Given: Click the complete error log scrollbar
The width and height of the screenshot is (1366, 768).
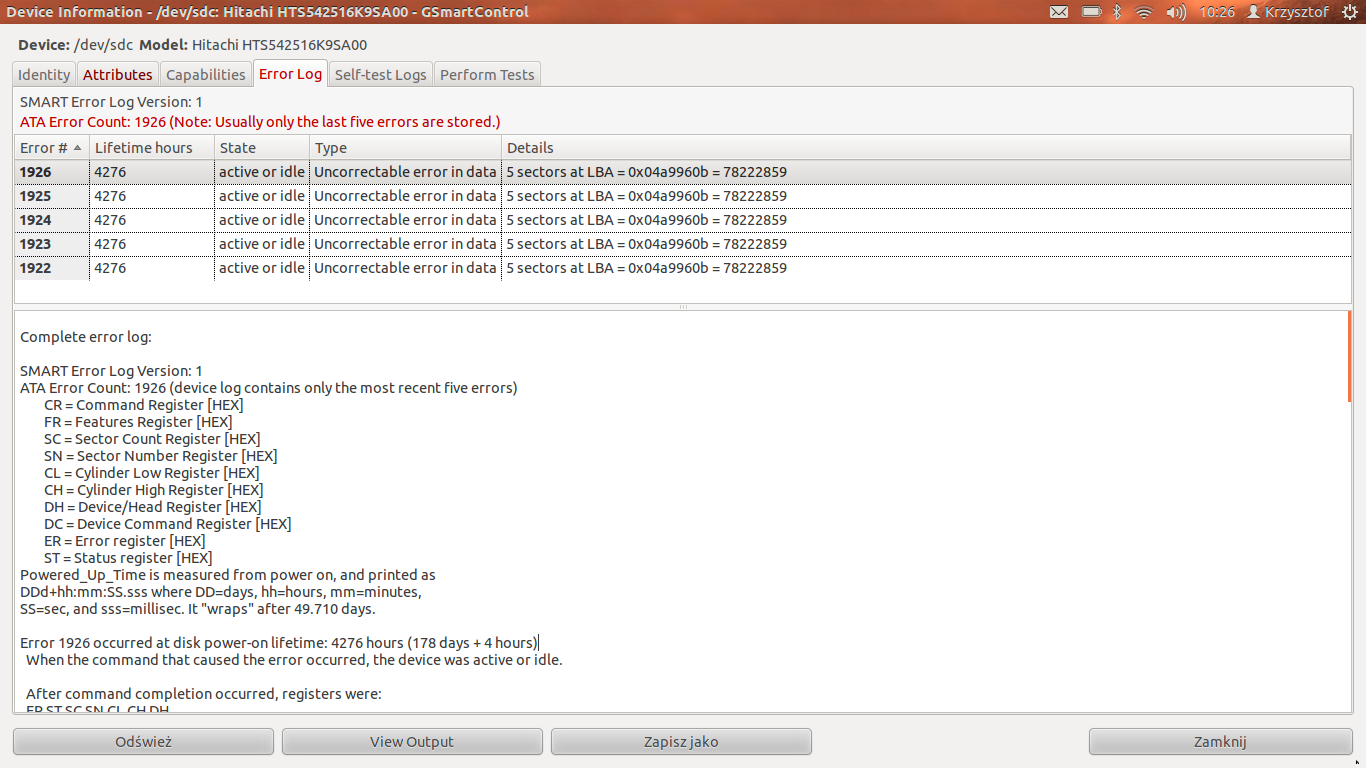Looking at the screenshot, I should tap(1349, 356).
